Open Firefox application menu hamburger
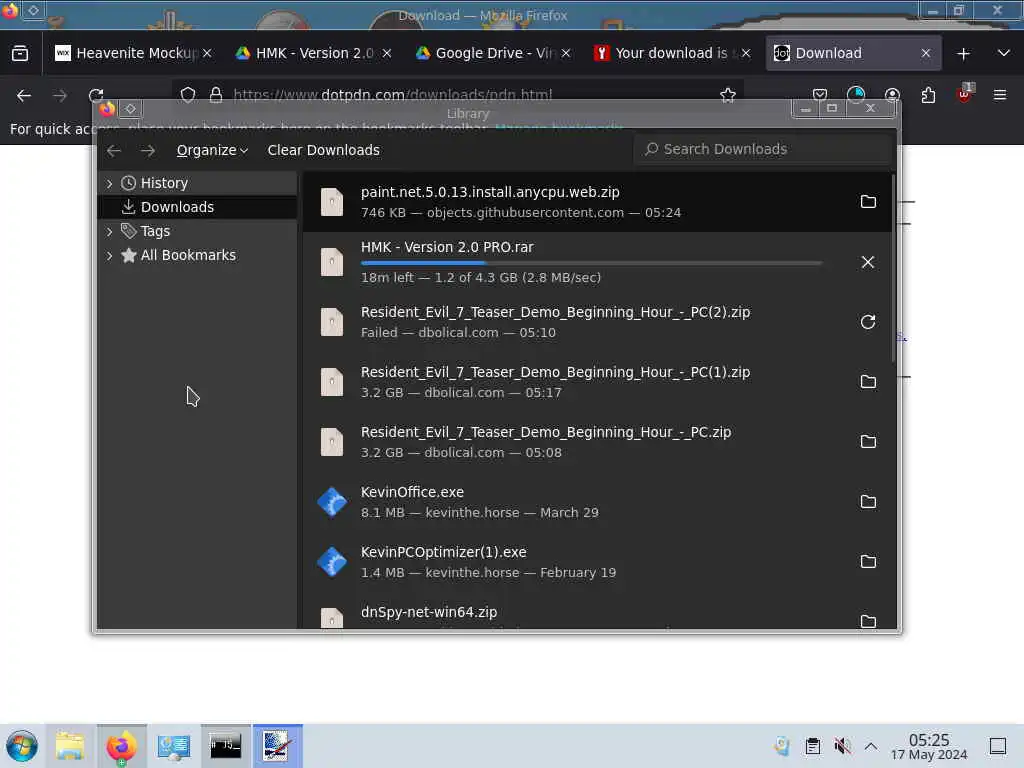 [1000, 95]
